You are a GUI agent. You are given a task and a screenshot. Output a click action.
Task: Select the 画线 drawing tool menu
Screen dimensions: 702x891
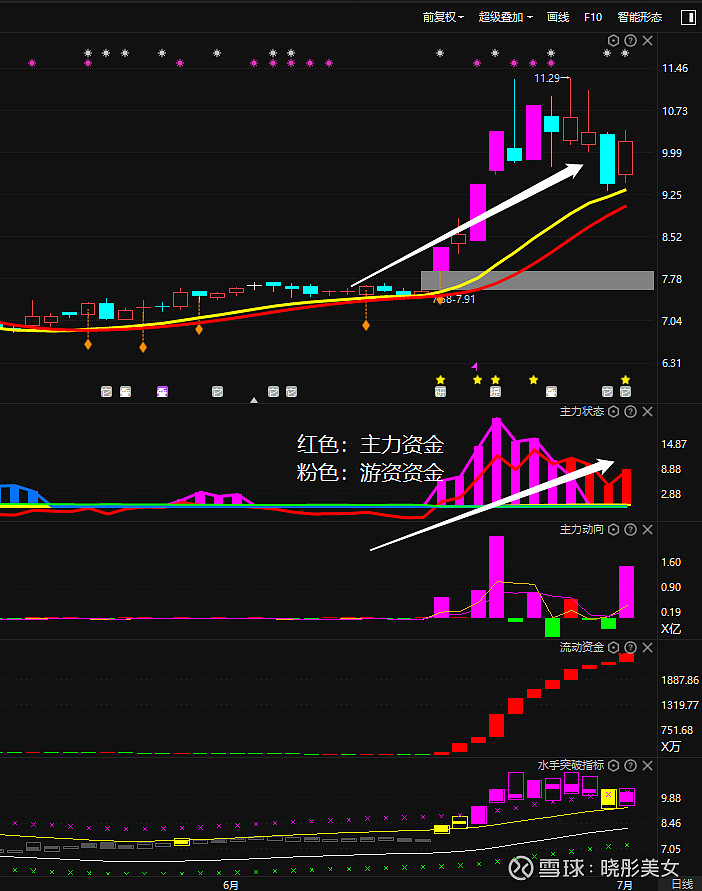(x=558, y=17)
